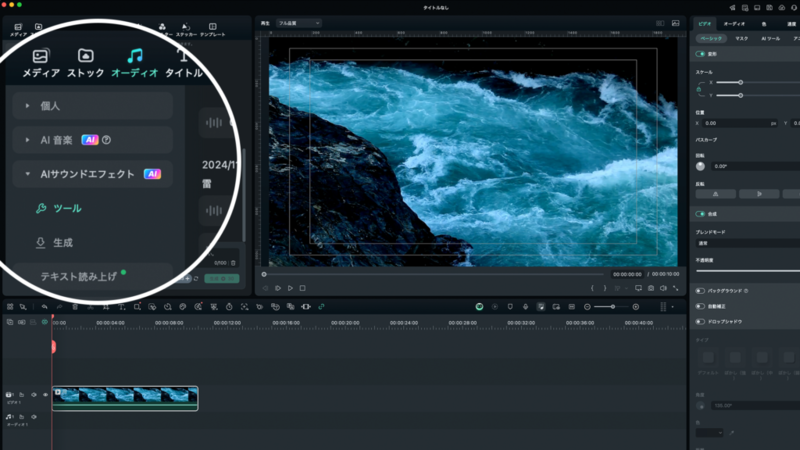Viewport: 800px width, 450px height.
Task: Click the shield marker icon in timeline toolbar
Action: click(510, 307)
